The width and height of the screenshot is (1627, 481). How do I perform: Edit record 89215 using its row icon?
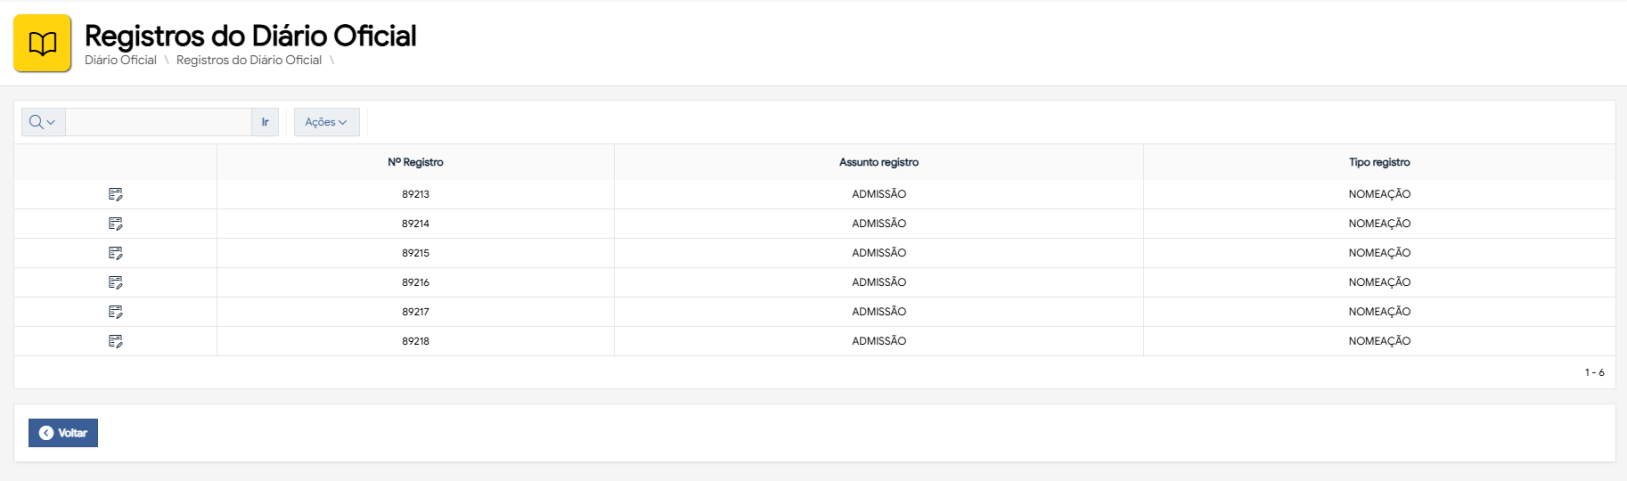click(115, 253)
